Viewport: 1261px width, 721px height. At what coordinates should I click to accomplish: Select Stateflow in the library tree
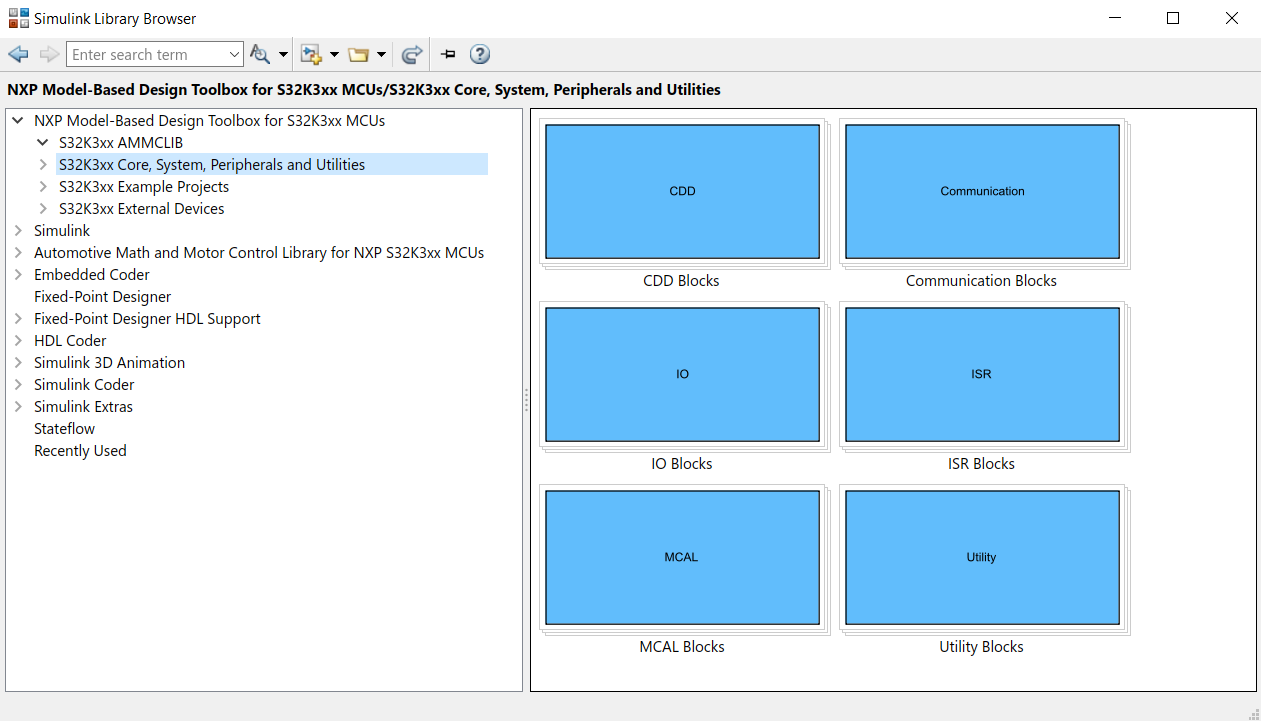(x=64, y=428)
